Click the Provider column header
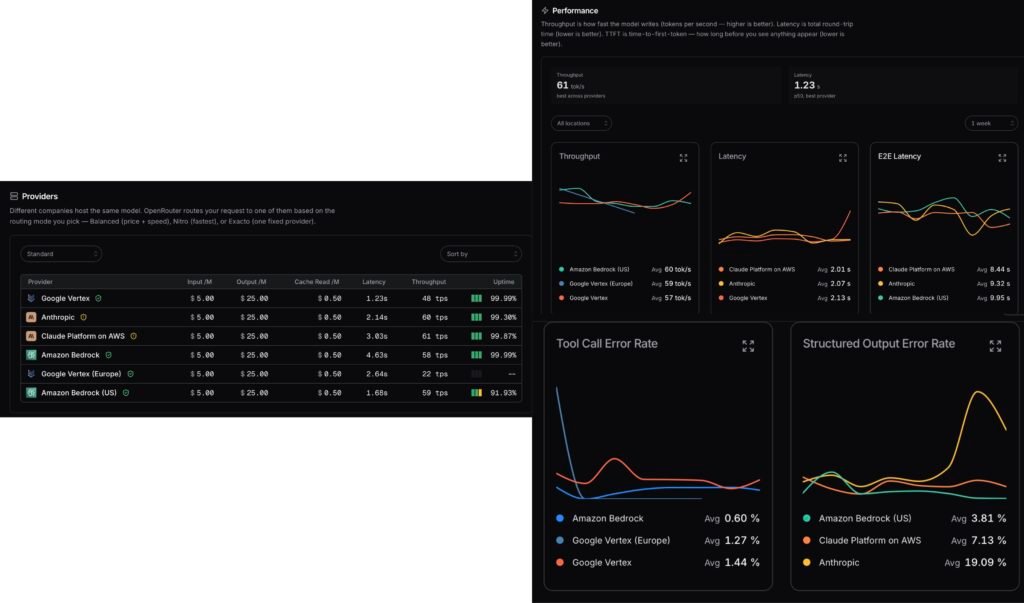The height and width of the screenshot is (603, 1024). click(x=40, y=282)
